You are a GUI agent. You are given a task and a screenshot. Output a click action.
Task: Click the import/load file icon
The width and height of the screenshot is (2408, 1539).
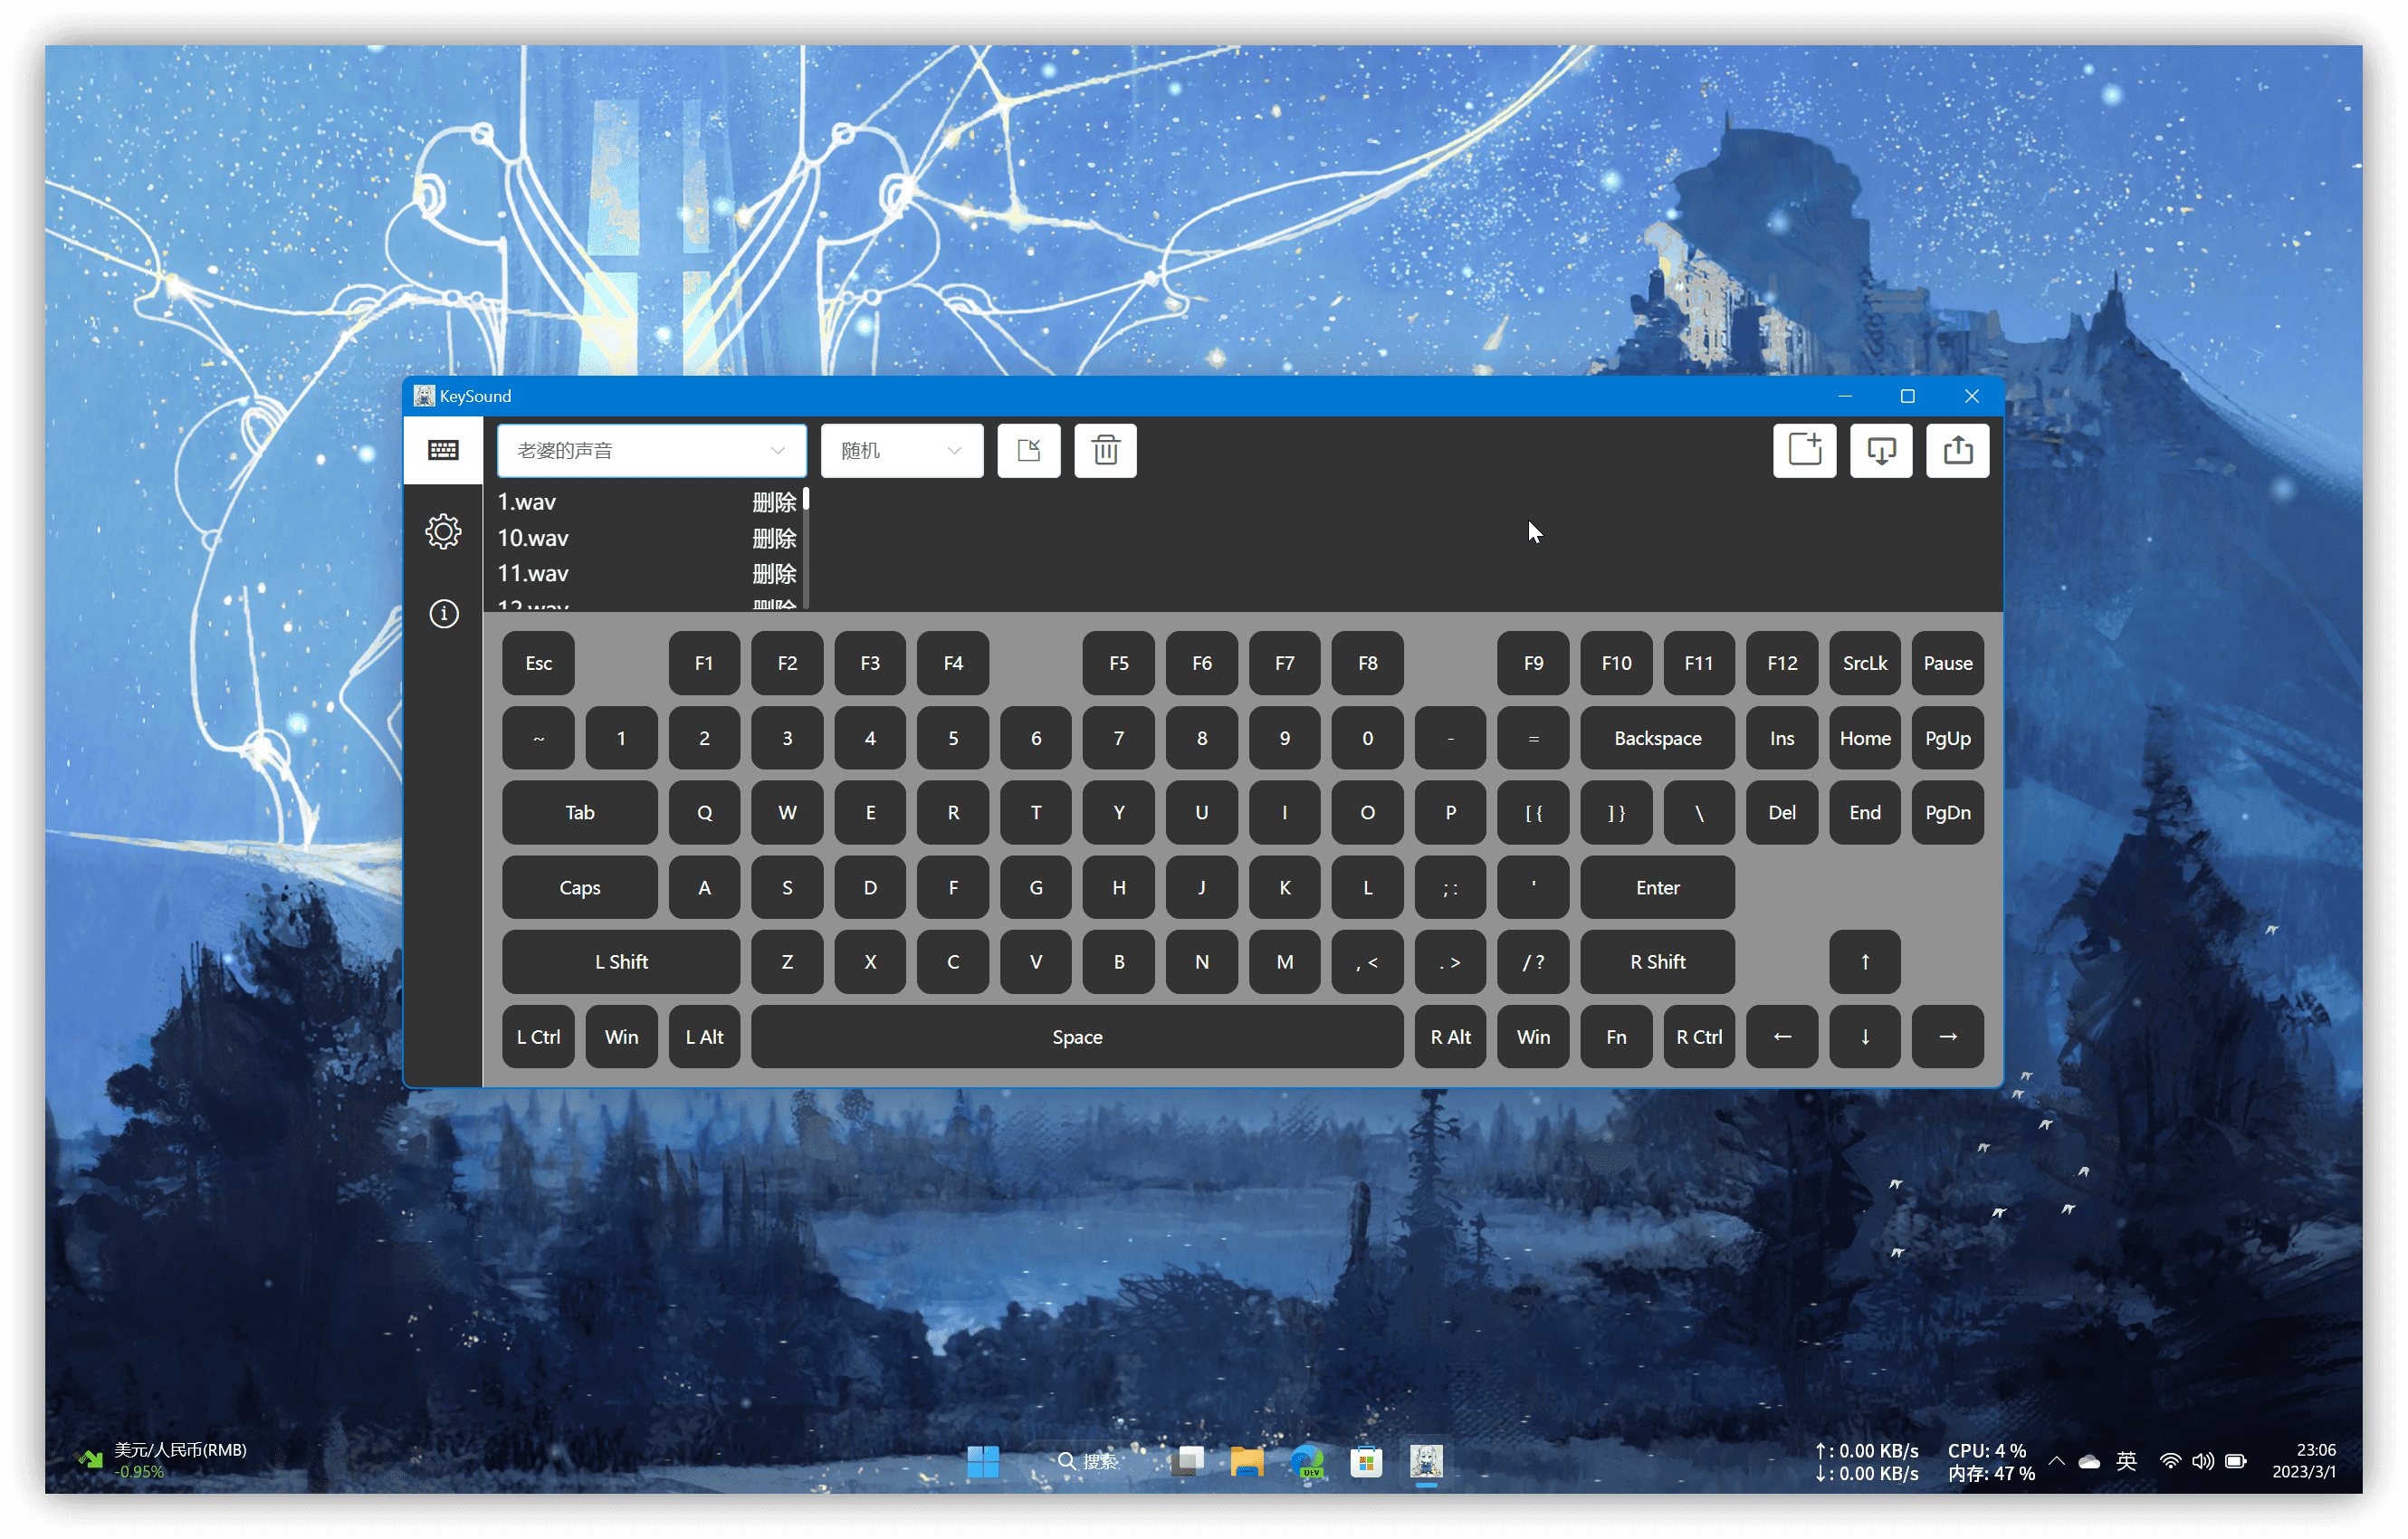[x=1027, y=451]
